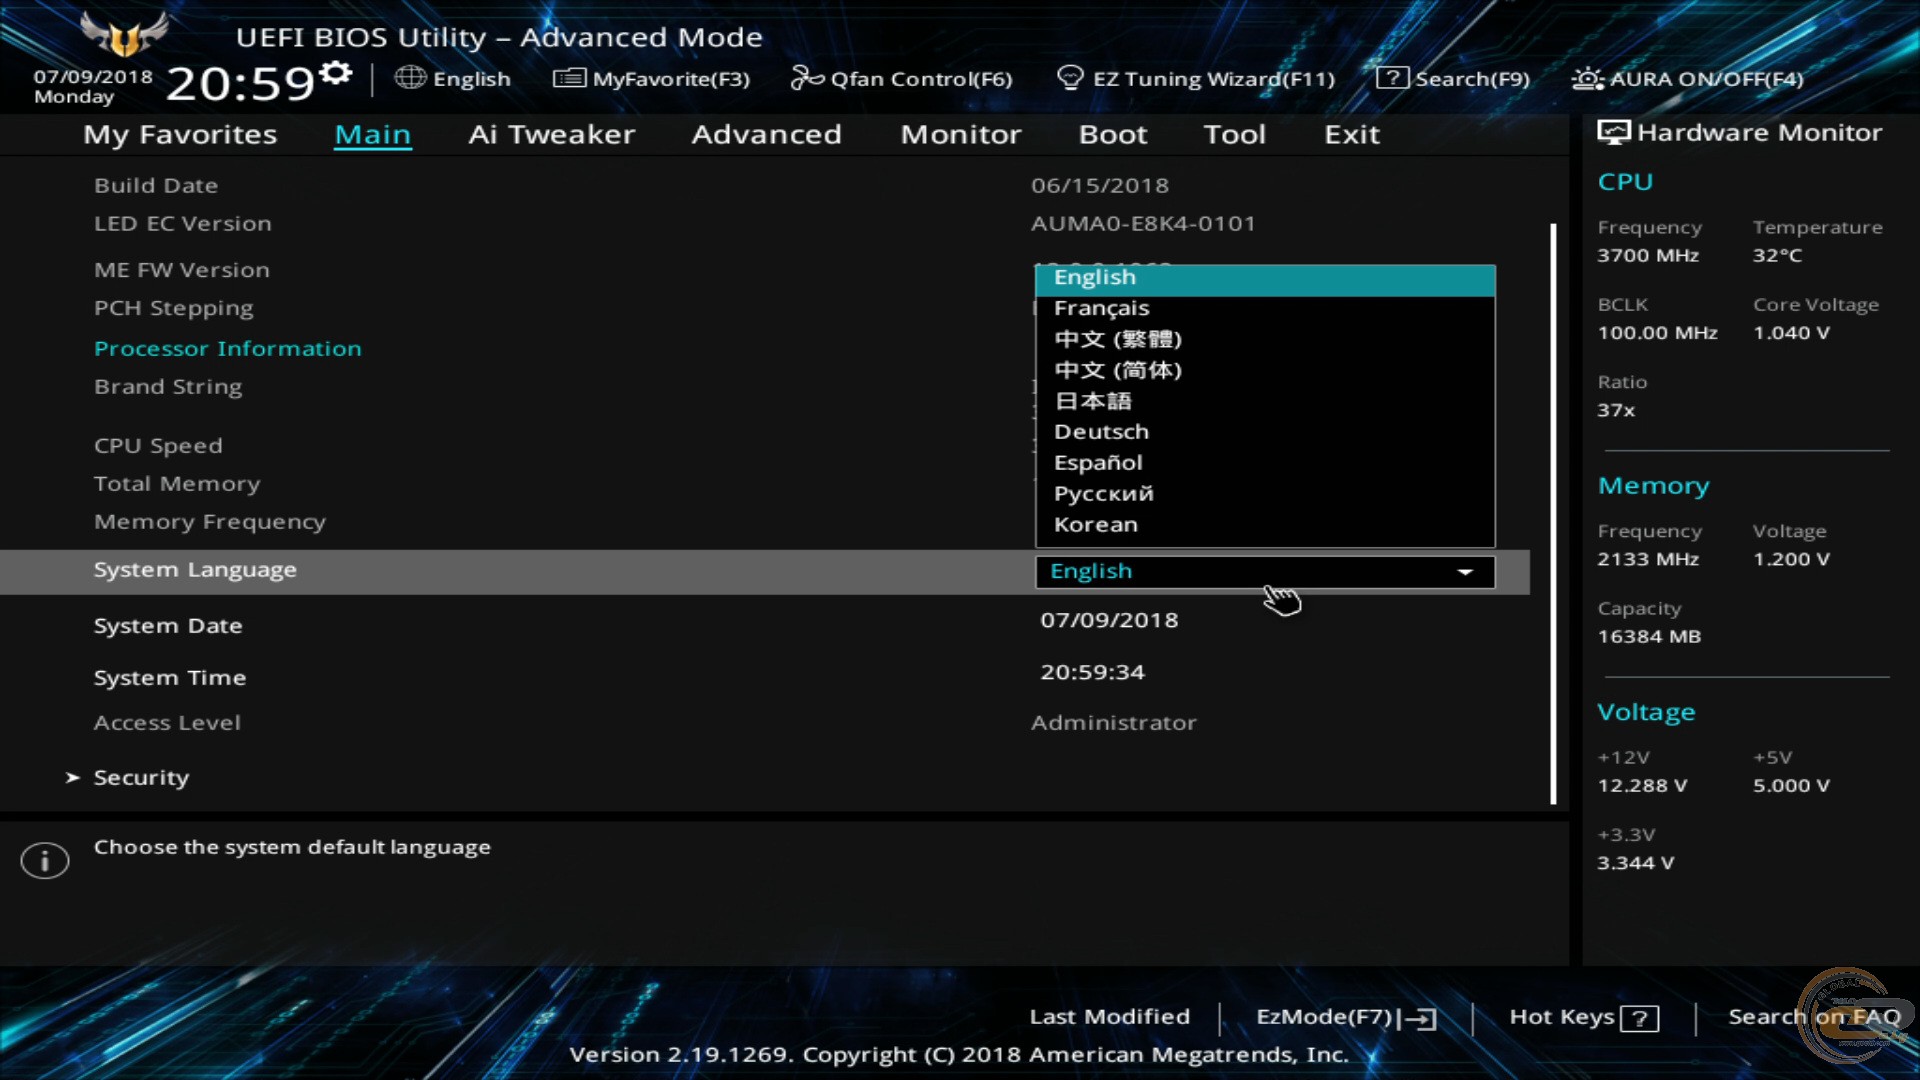Click the +12V reading 12.288 V

pos(1642,786)
